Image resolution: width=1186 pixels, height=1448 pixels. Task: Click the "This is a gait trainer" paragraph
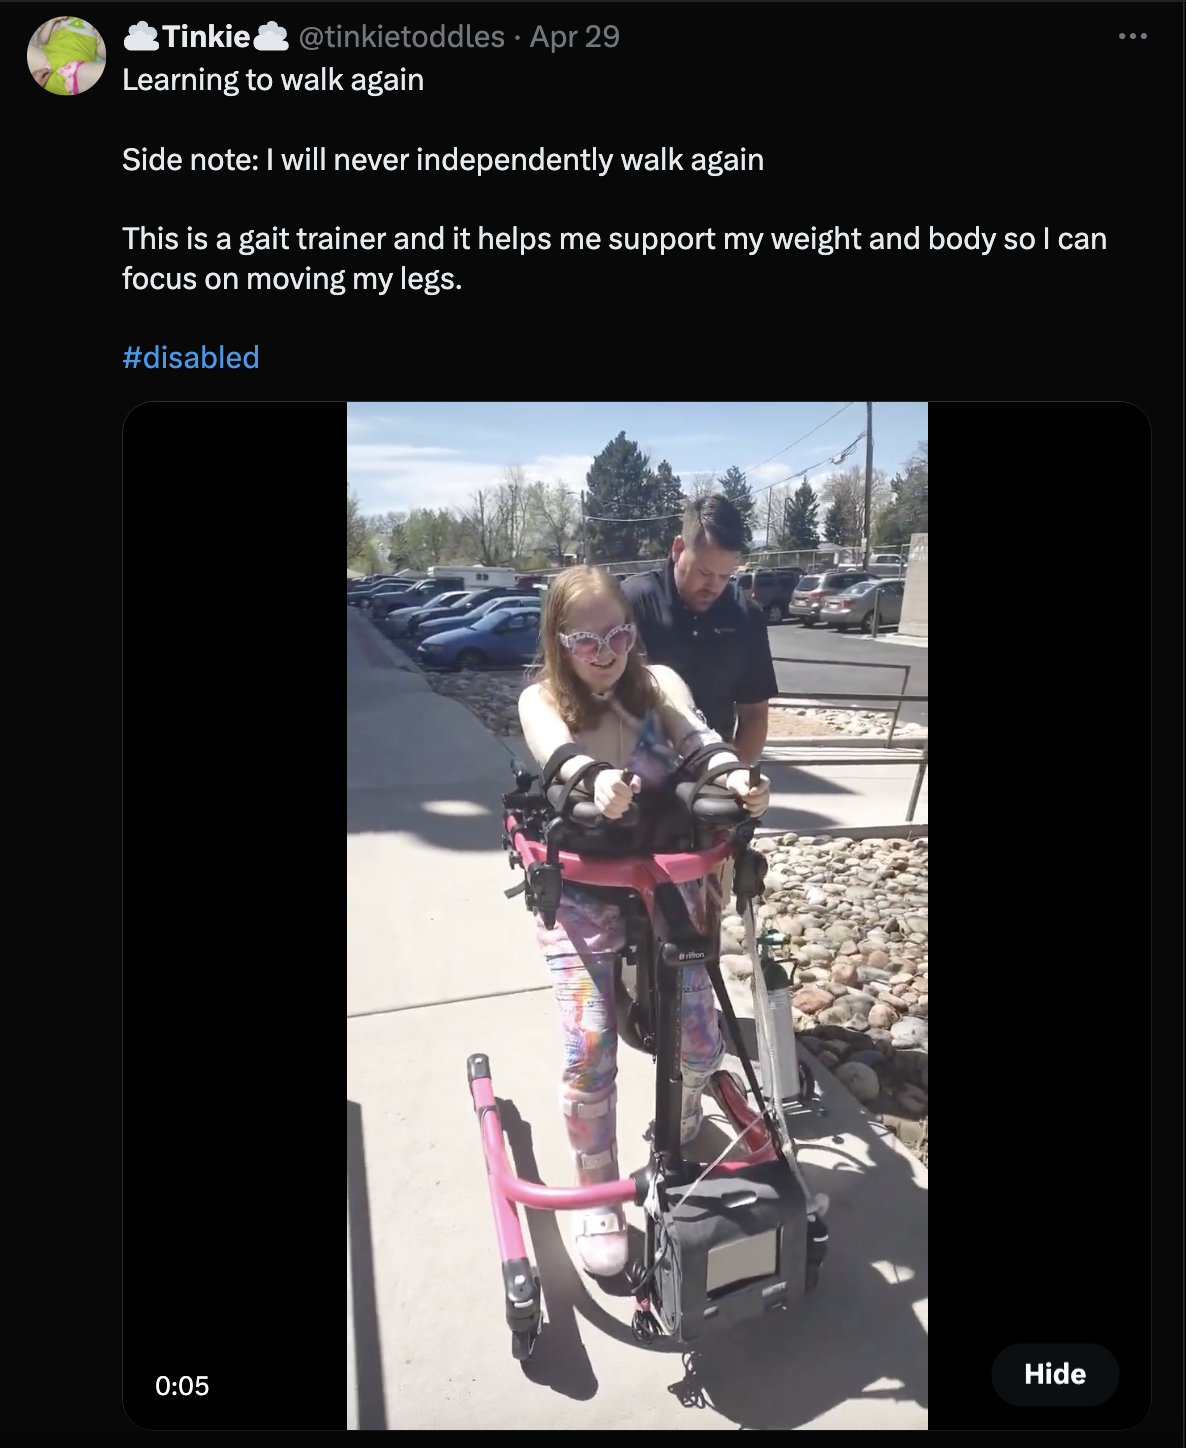coord(614,258)
